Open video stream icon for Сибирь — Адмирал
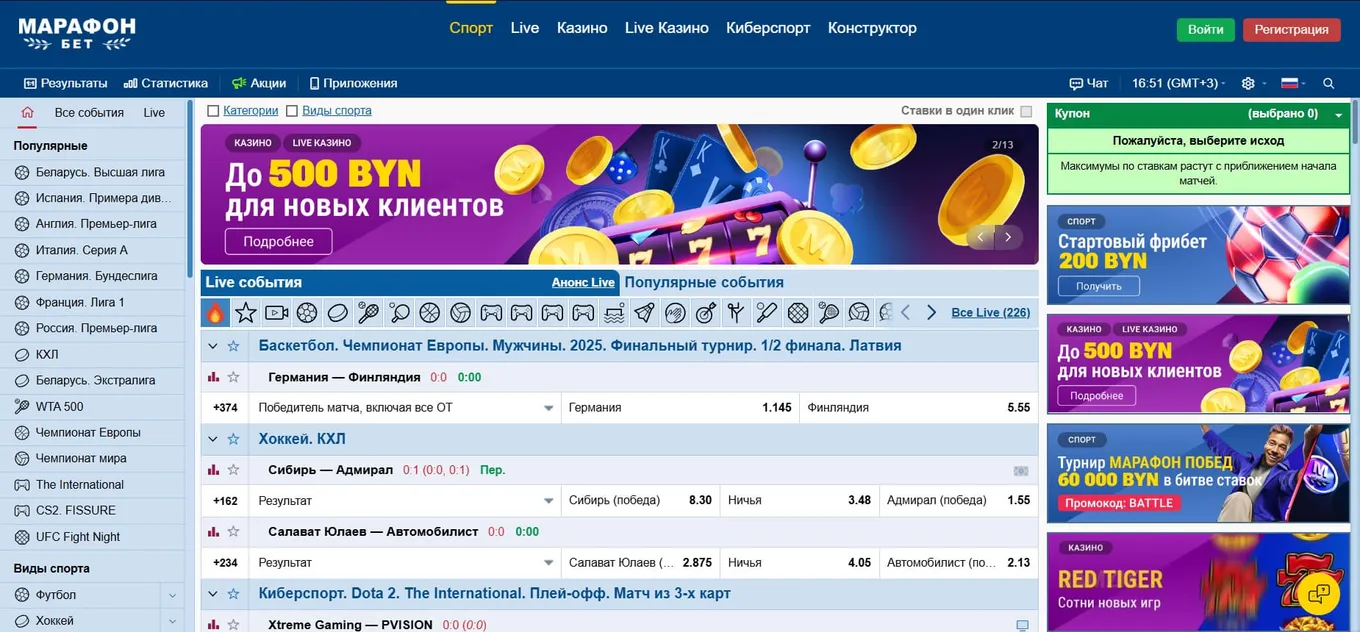1360x632 pixels. point(1021,470)
